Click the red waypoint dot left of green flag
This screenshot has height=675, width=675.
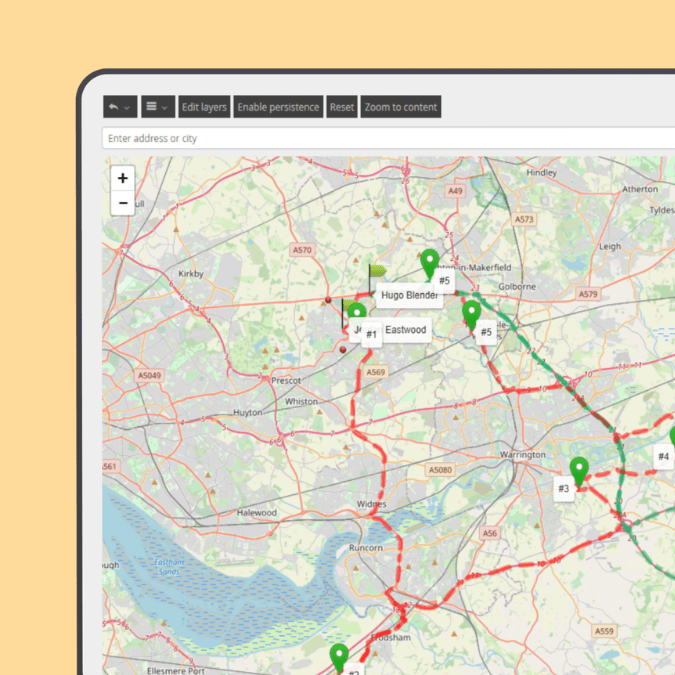(327, 299)
